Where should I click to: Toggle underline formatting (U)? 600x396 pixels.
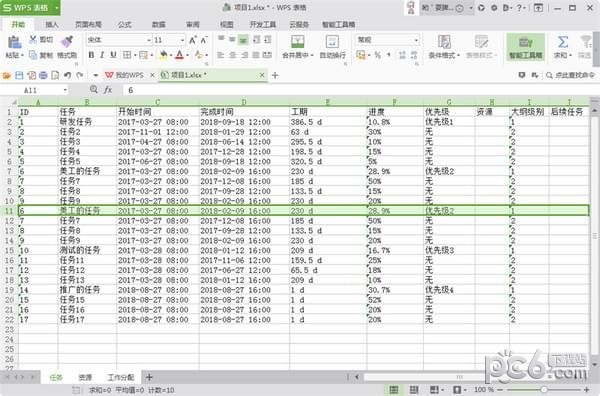tap(113, 55)
